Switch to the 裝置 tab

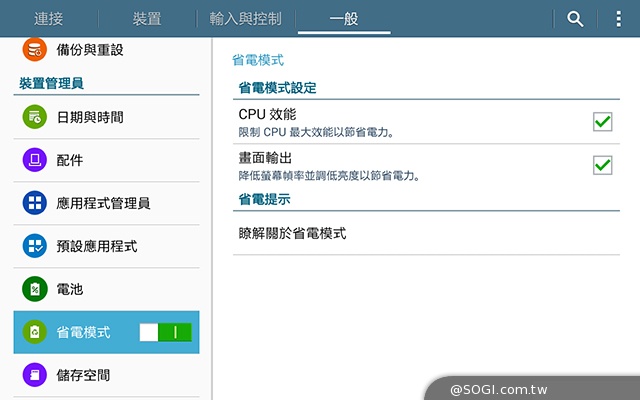(x=147, y=19)
